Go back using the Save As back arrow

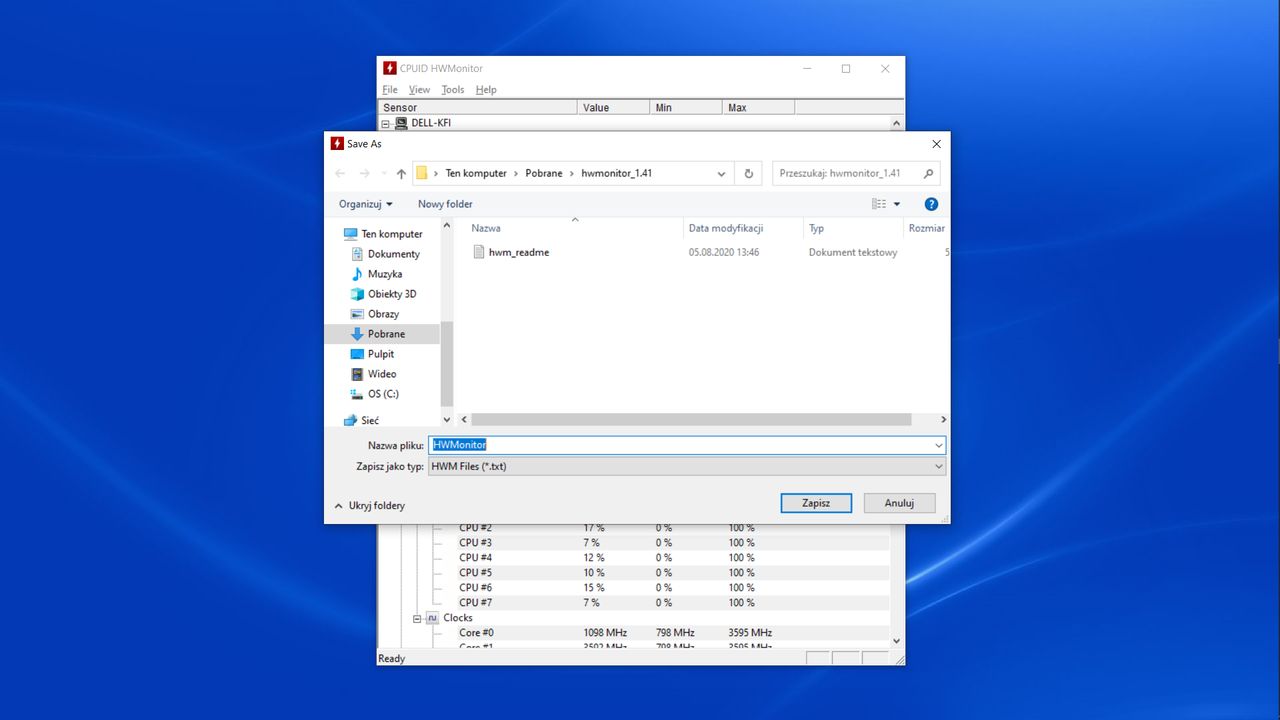[x=340, y=173]
